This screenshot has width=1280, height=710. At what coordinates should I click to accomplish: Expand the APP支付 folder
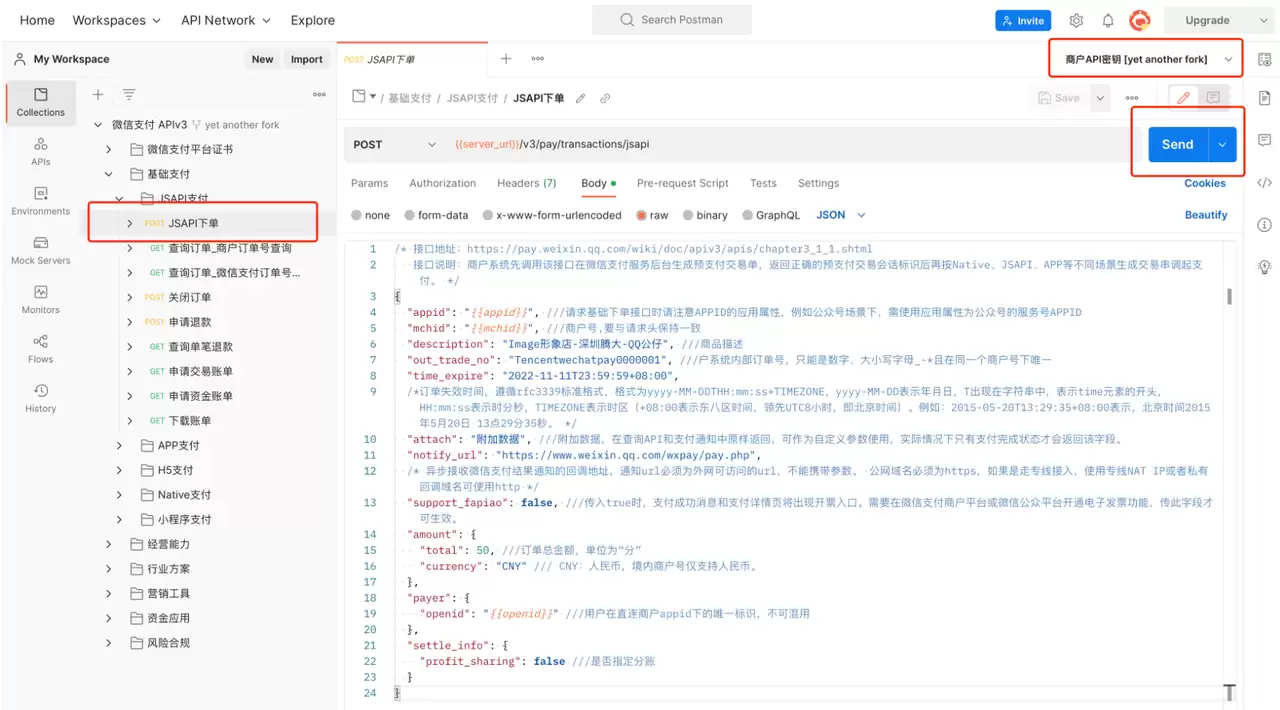pos(119,445)
